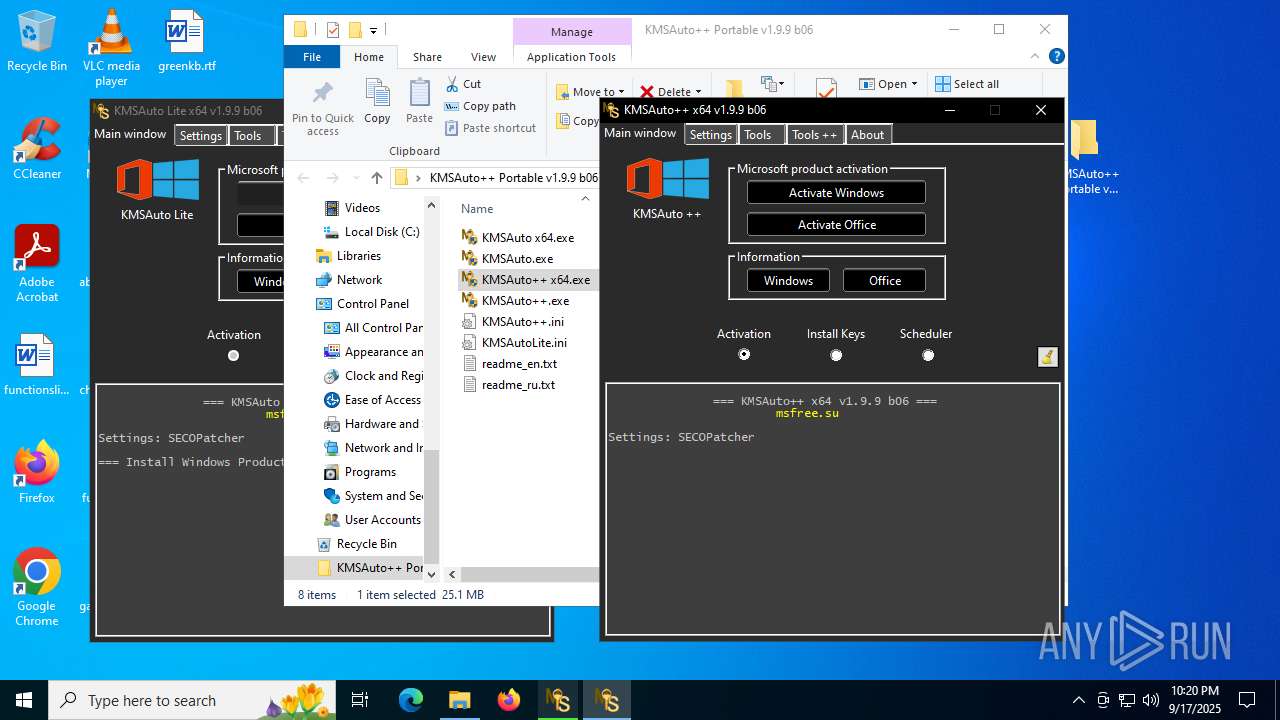Click the Office information button
1280x720 pixels.
coord(884,281)
